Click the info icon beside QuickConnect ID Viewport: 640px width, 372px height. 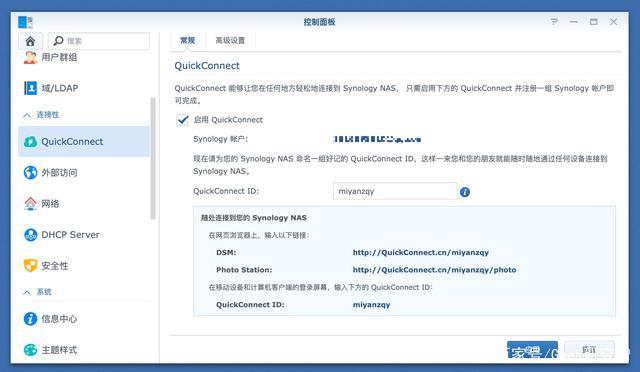(x=464, y=192)
